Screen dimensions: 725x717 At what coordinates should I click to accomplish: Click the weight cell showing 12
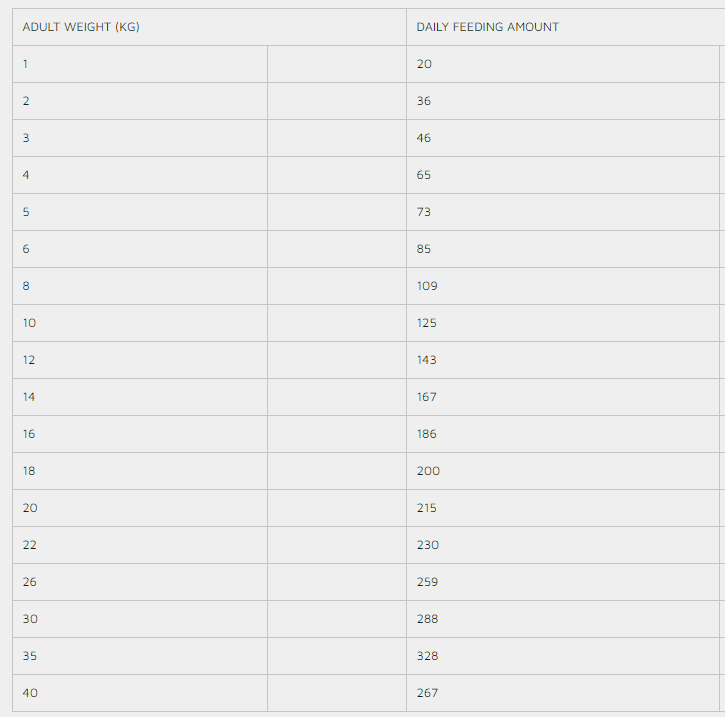pyautogui.click(x=29, y=360)
